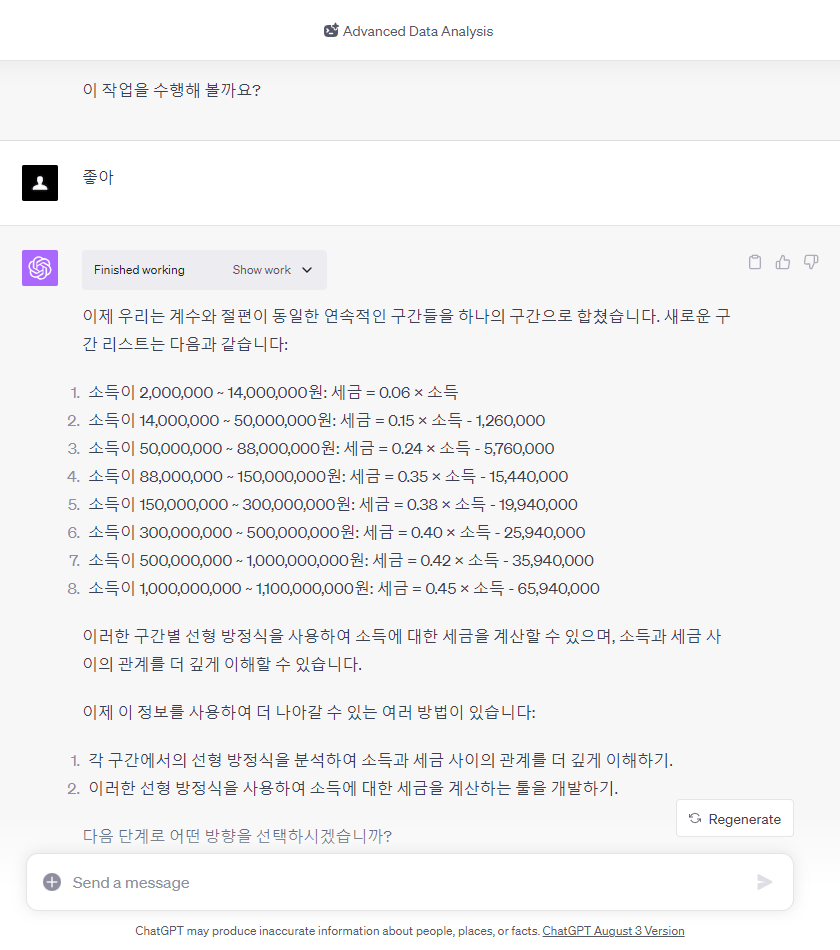
Task: Expand the Show work dropdown chevron
Action: [x=307, y=270]
